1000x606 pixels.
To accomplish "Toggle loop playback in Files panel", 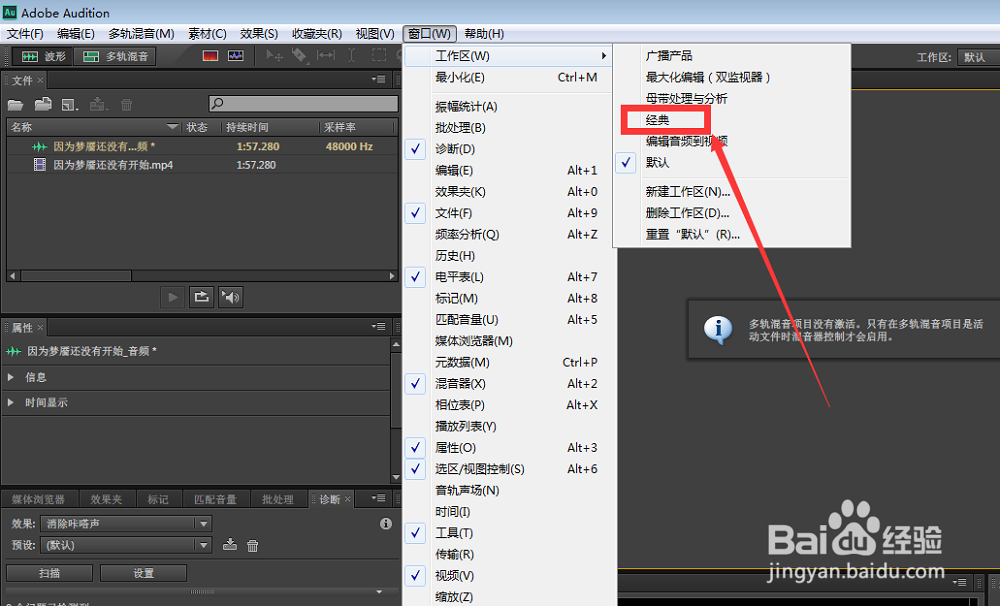I will coord(202,297).
